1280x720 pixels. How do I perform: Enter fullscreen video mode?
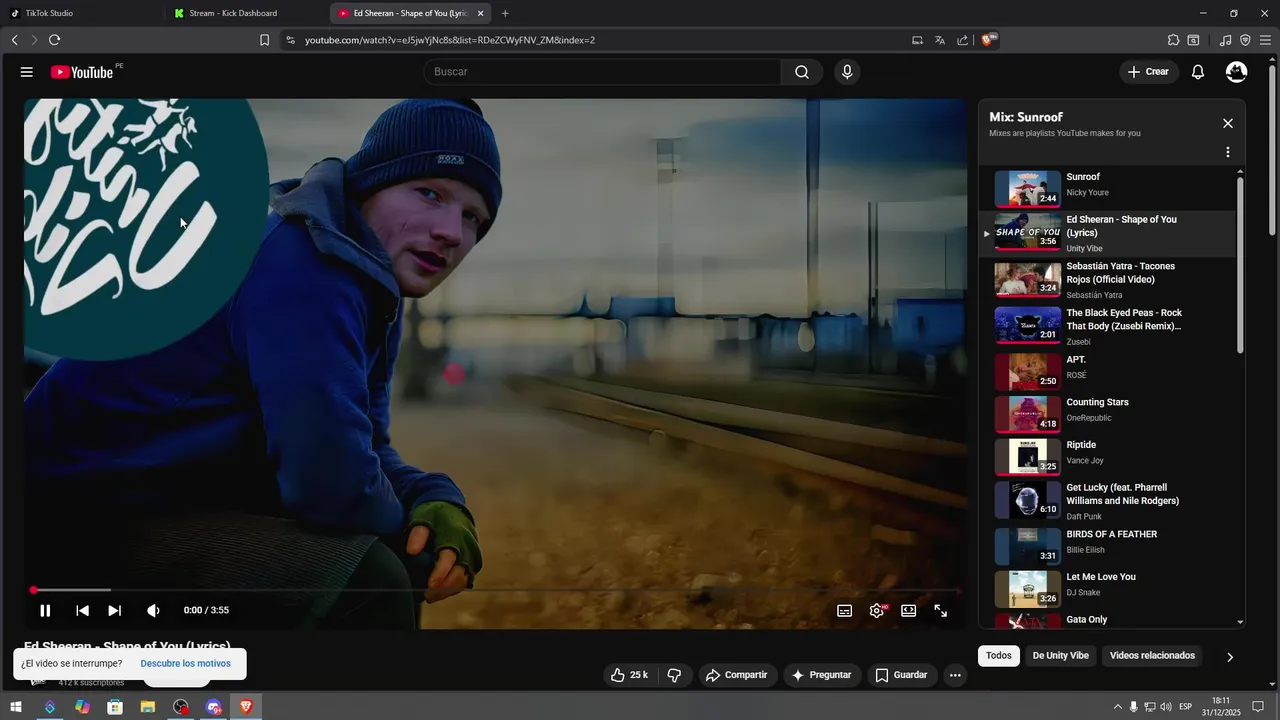941,611
